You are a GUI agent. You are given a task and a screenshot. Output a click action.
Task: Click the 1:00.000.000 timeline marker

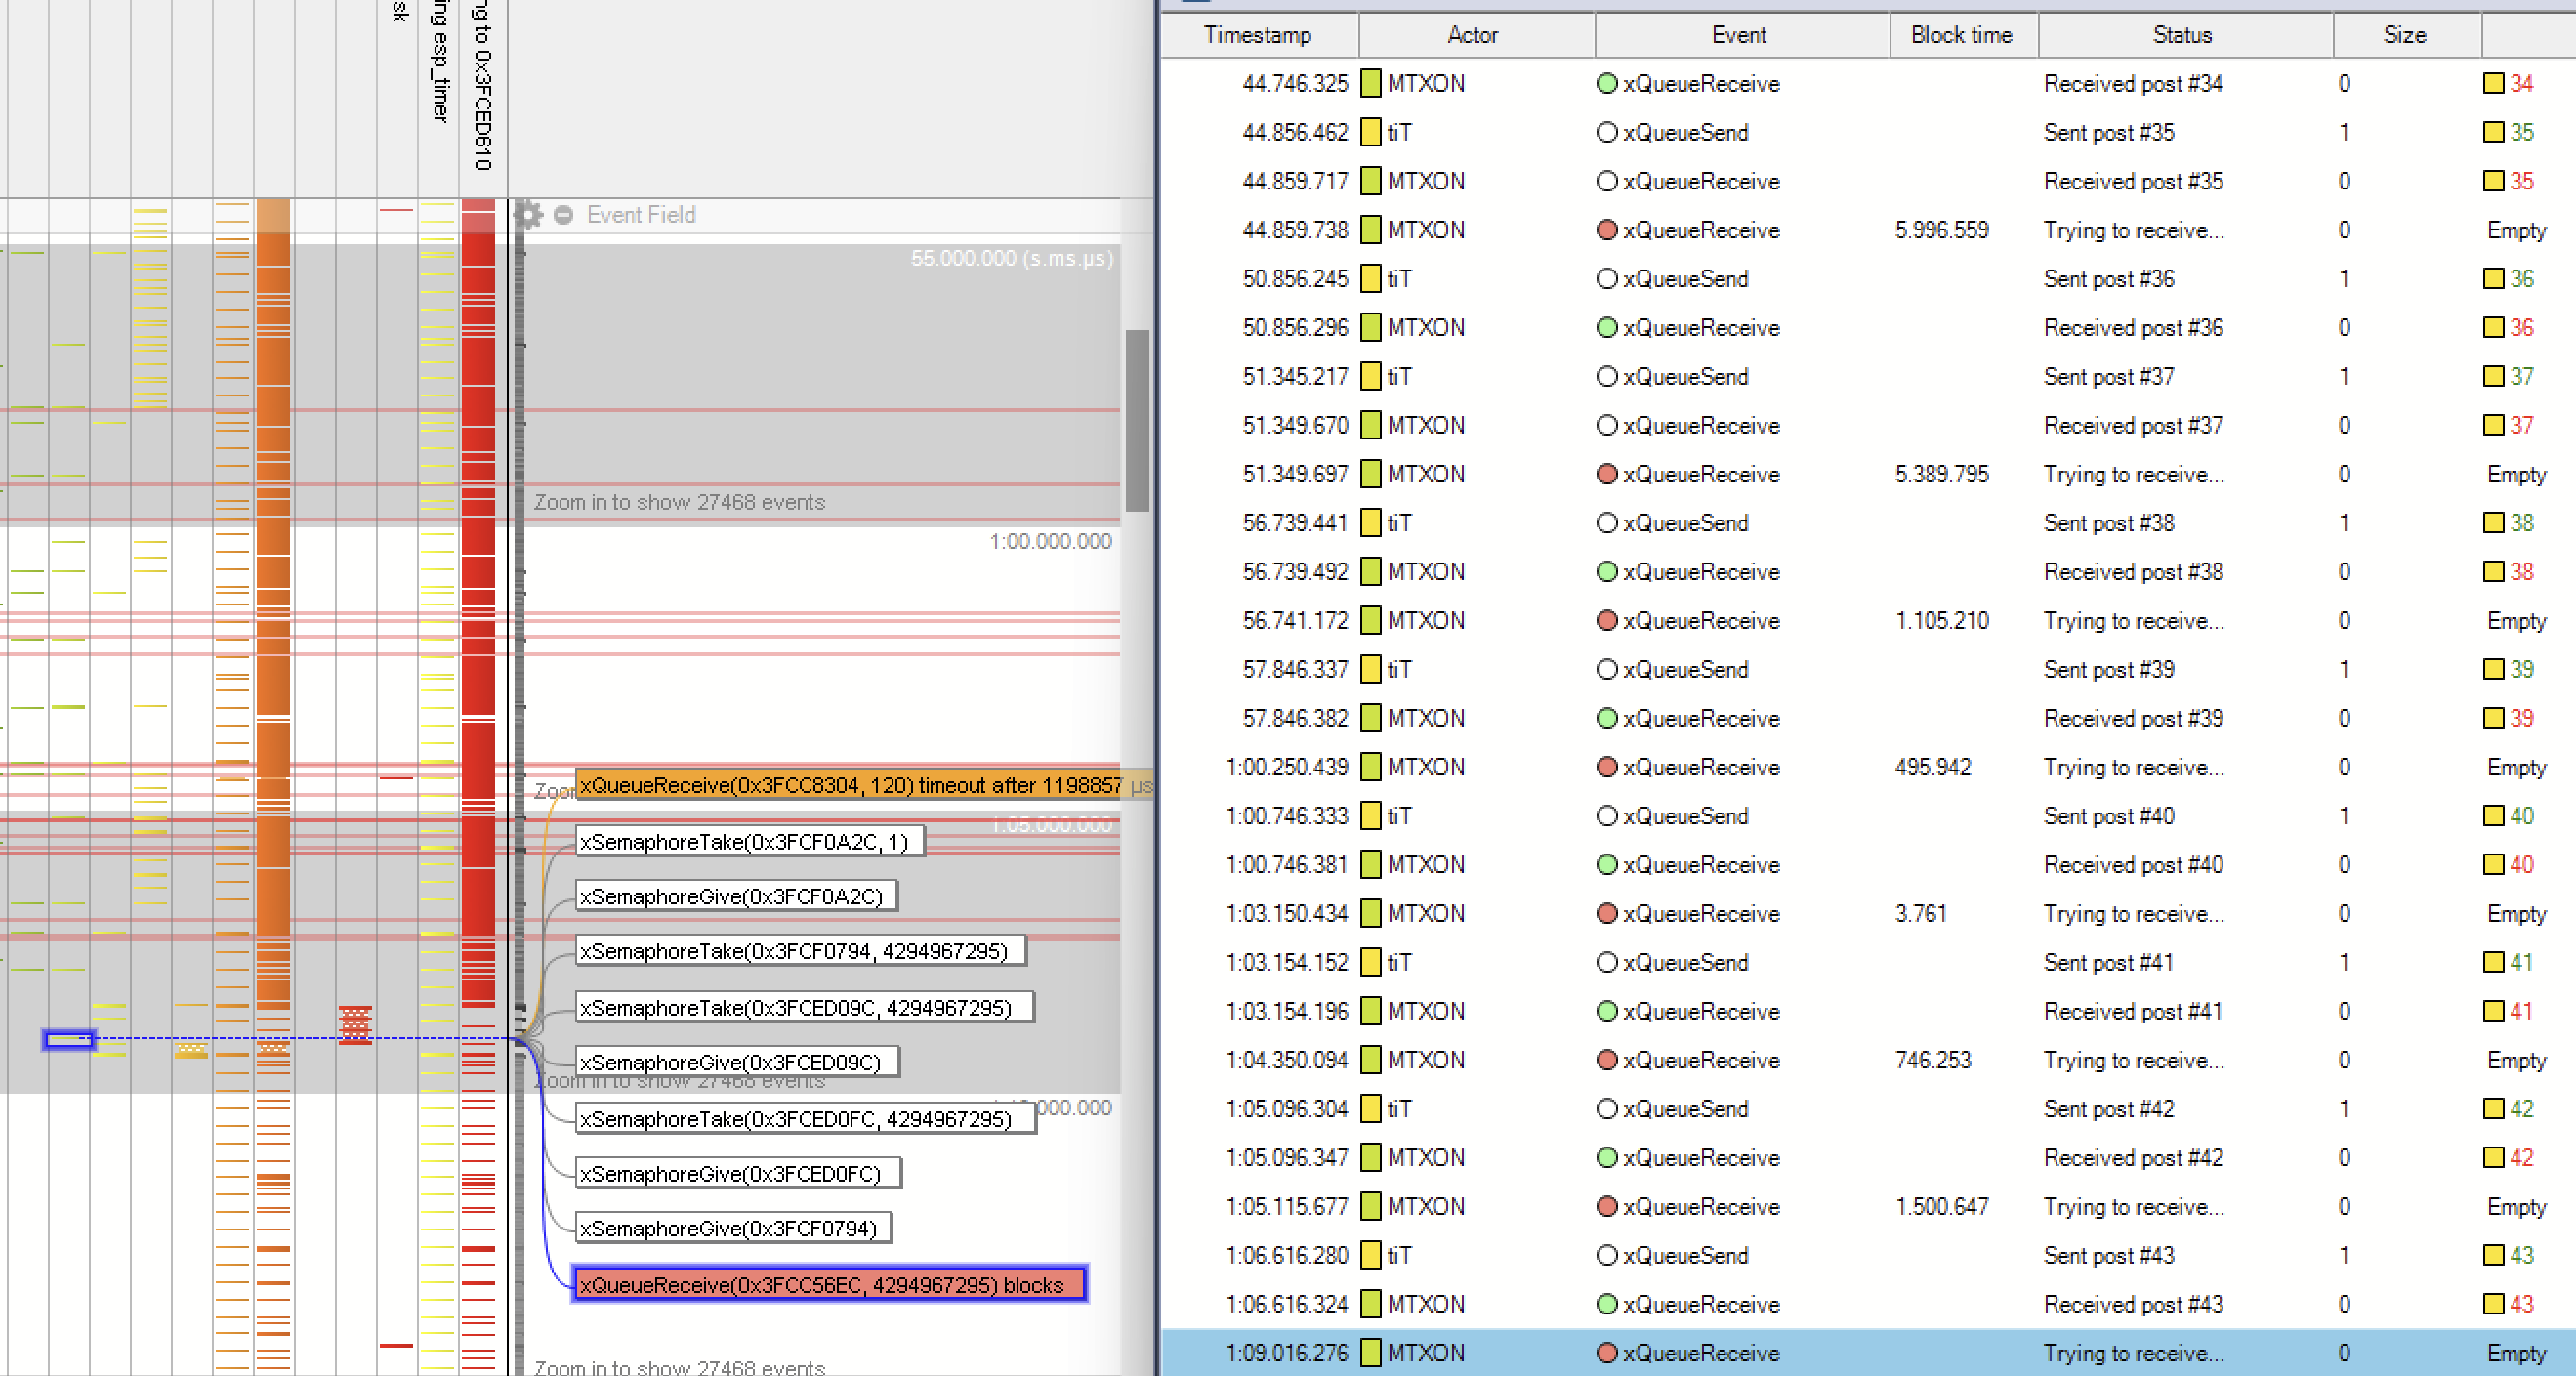1050,540
